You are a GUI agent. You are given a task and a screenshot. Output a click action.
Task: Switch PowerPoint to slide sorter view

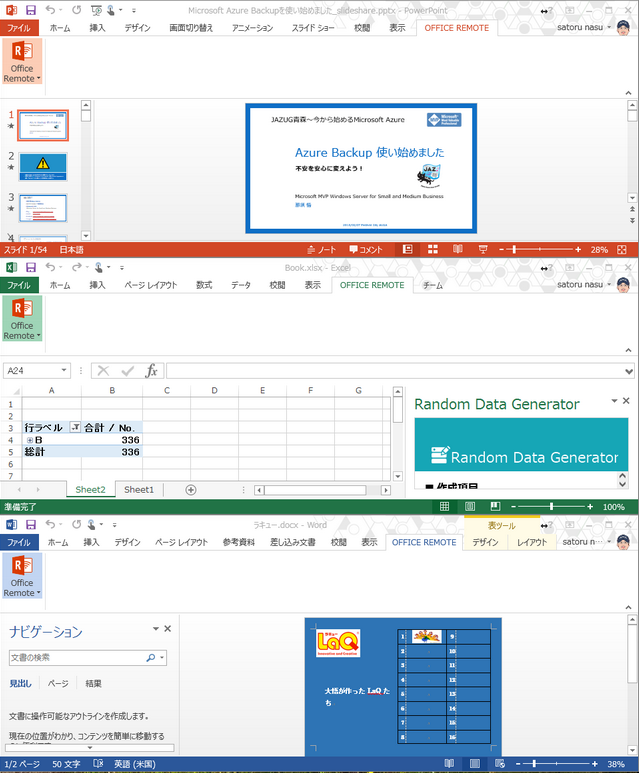432,249
